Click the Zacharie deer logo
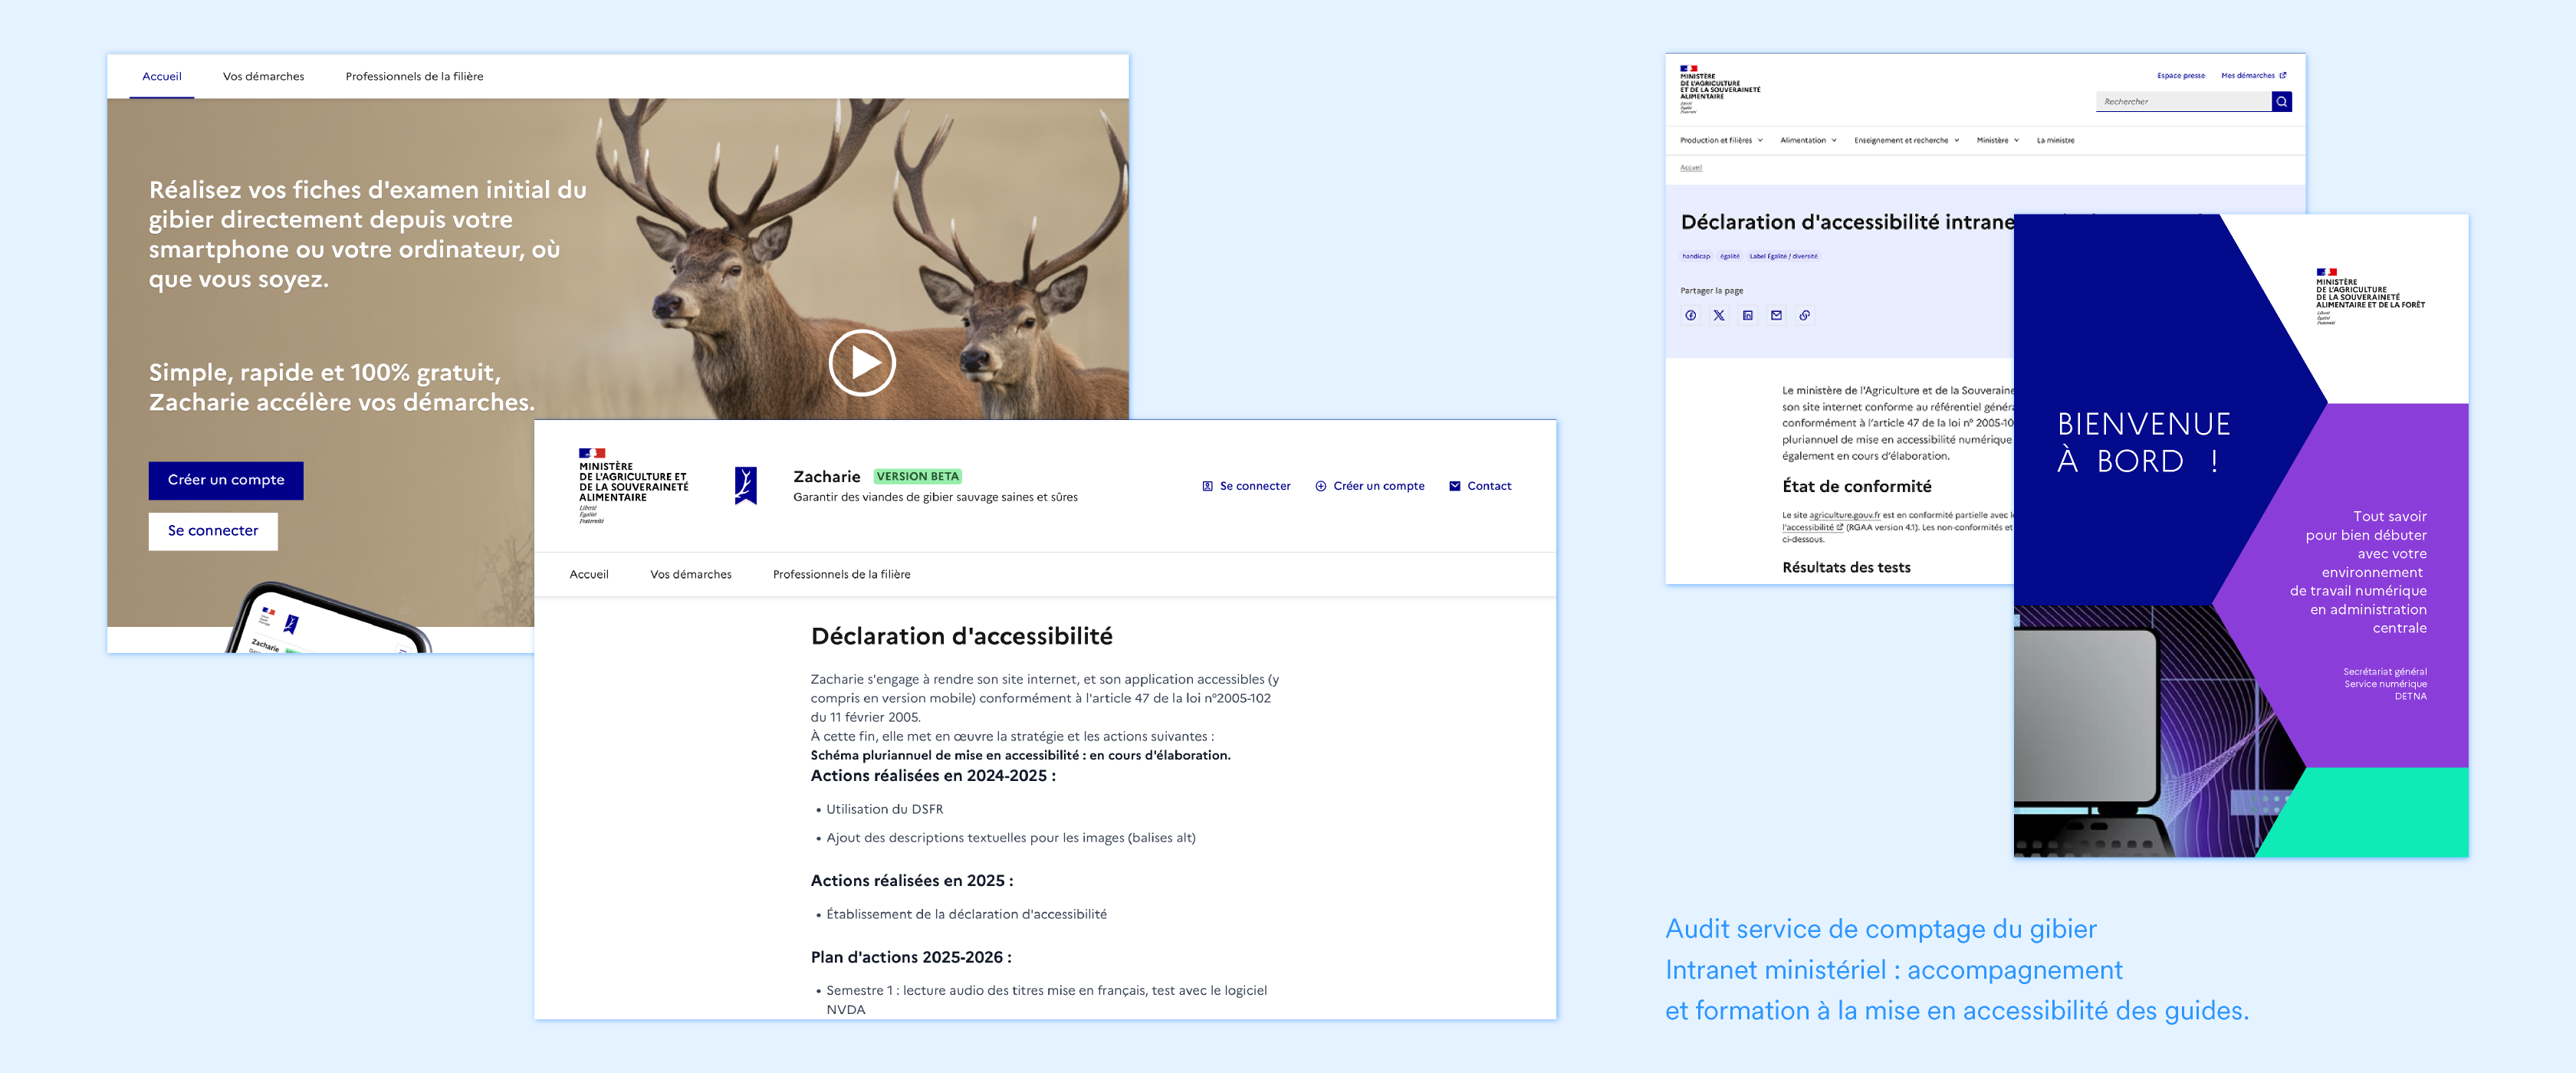 [745, 485]
